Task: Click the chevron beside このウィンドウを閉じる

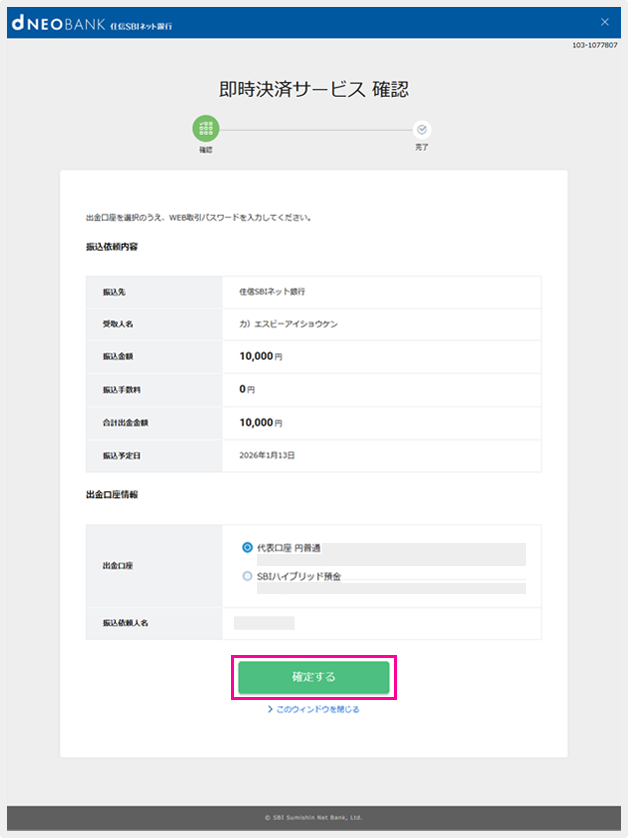Action: click(270, 709)
